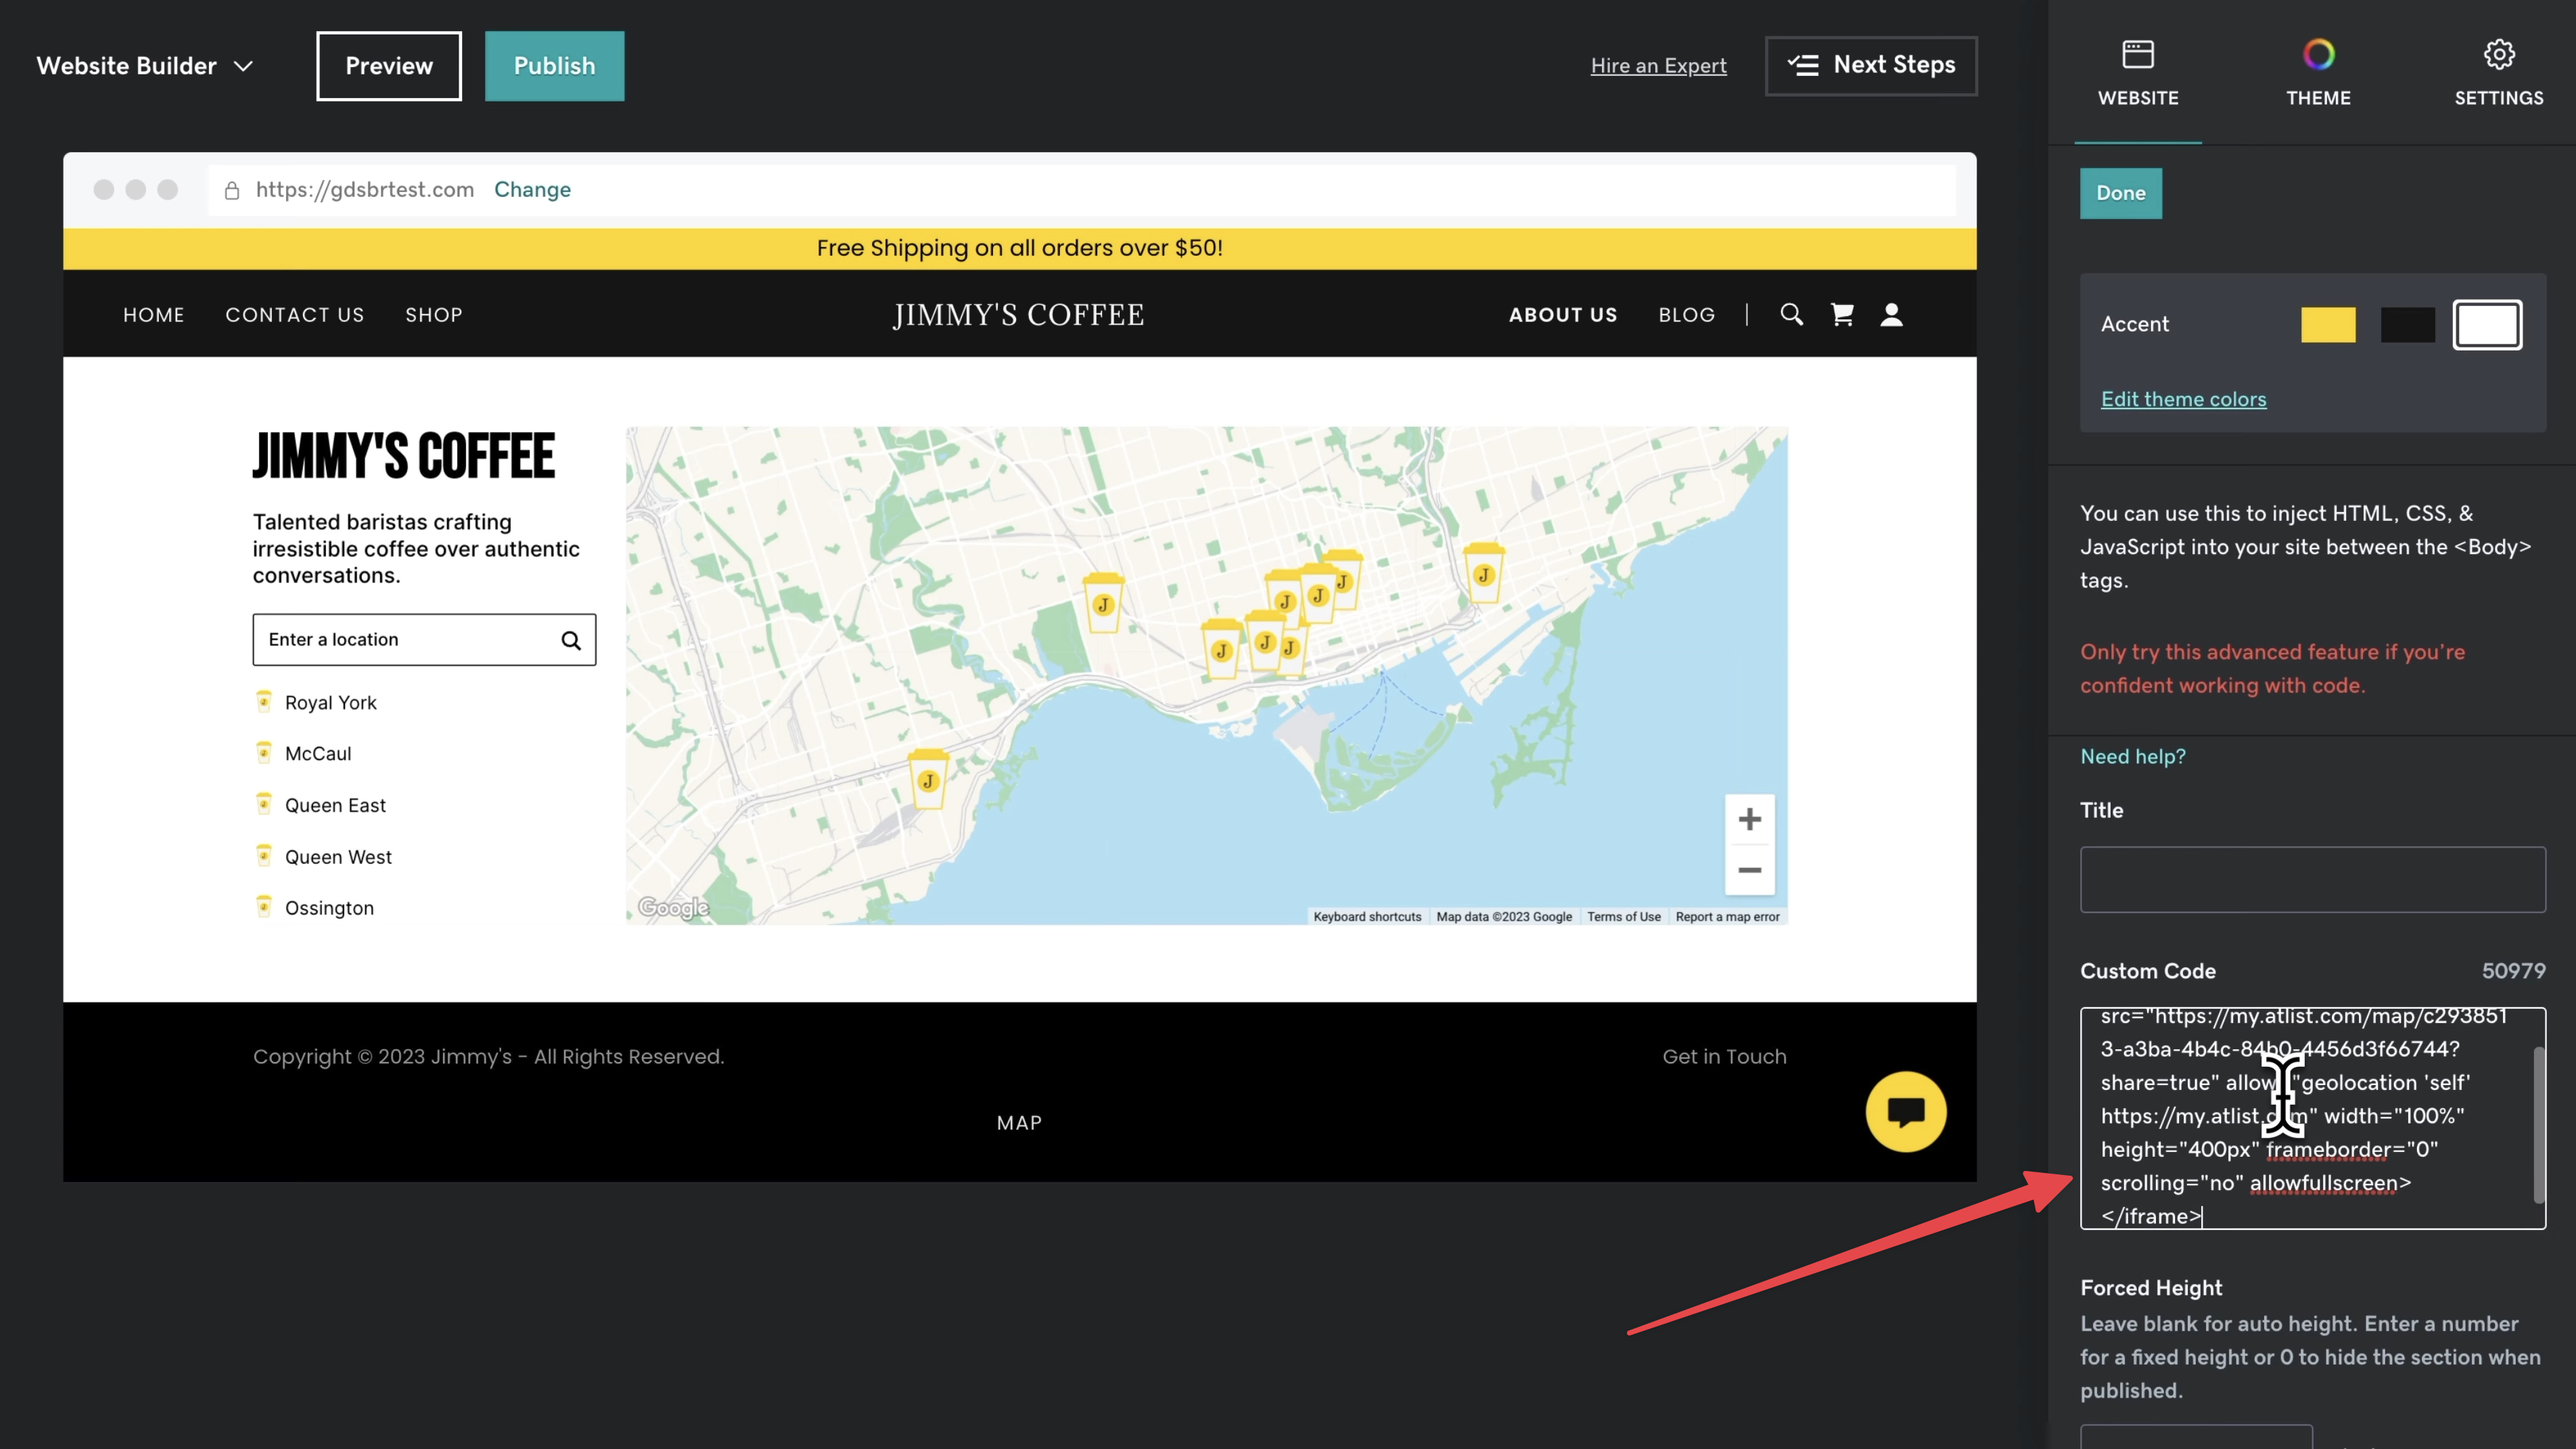Zoom in on the map
This screenshot has width=2576, height=1449.
1749,820
